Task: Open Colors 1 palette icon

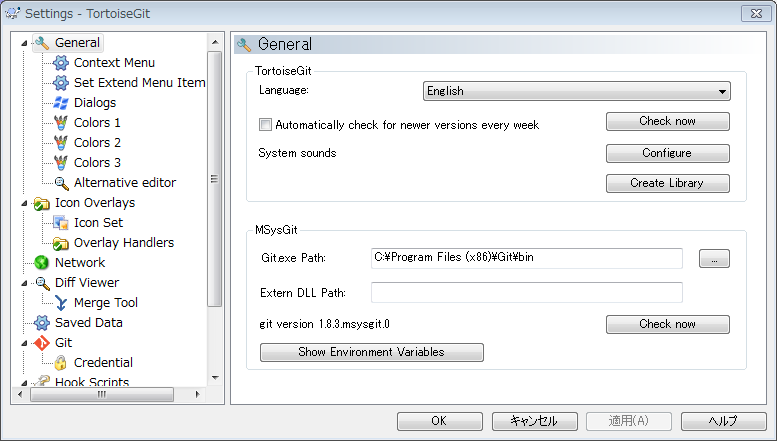Action: point(60,122)
